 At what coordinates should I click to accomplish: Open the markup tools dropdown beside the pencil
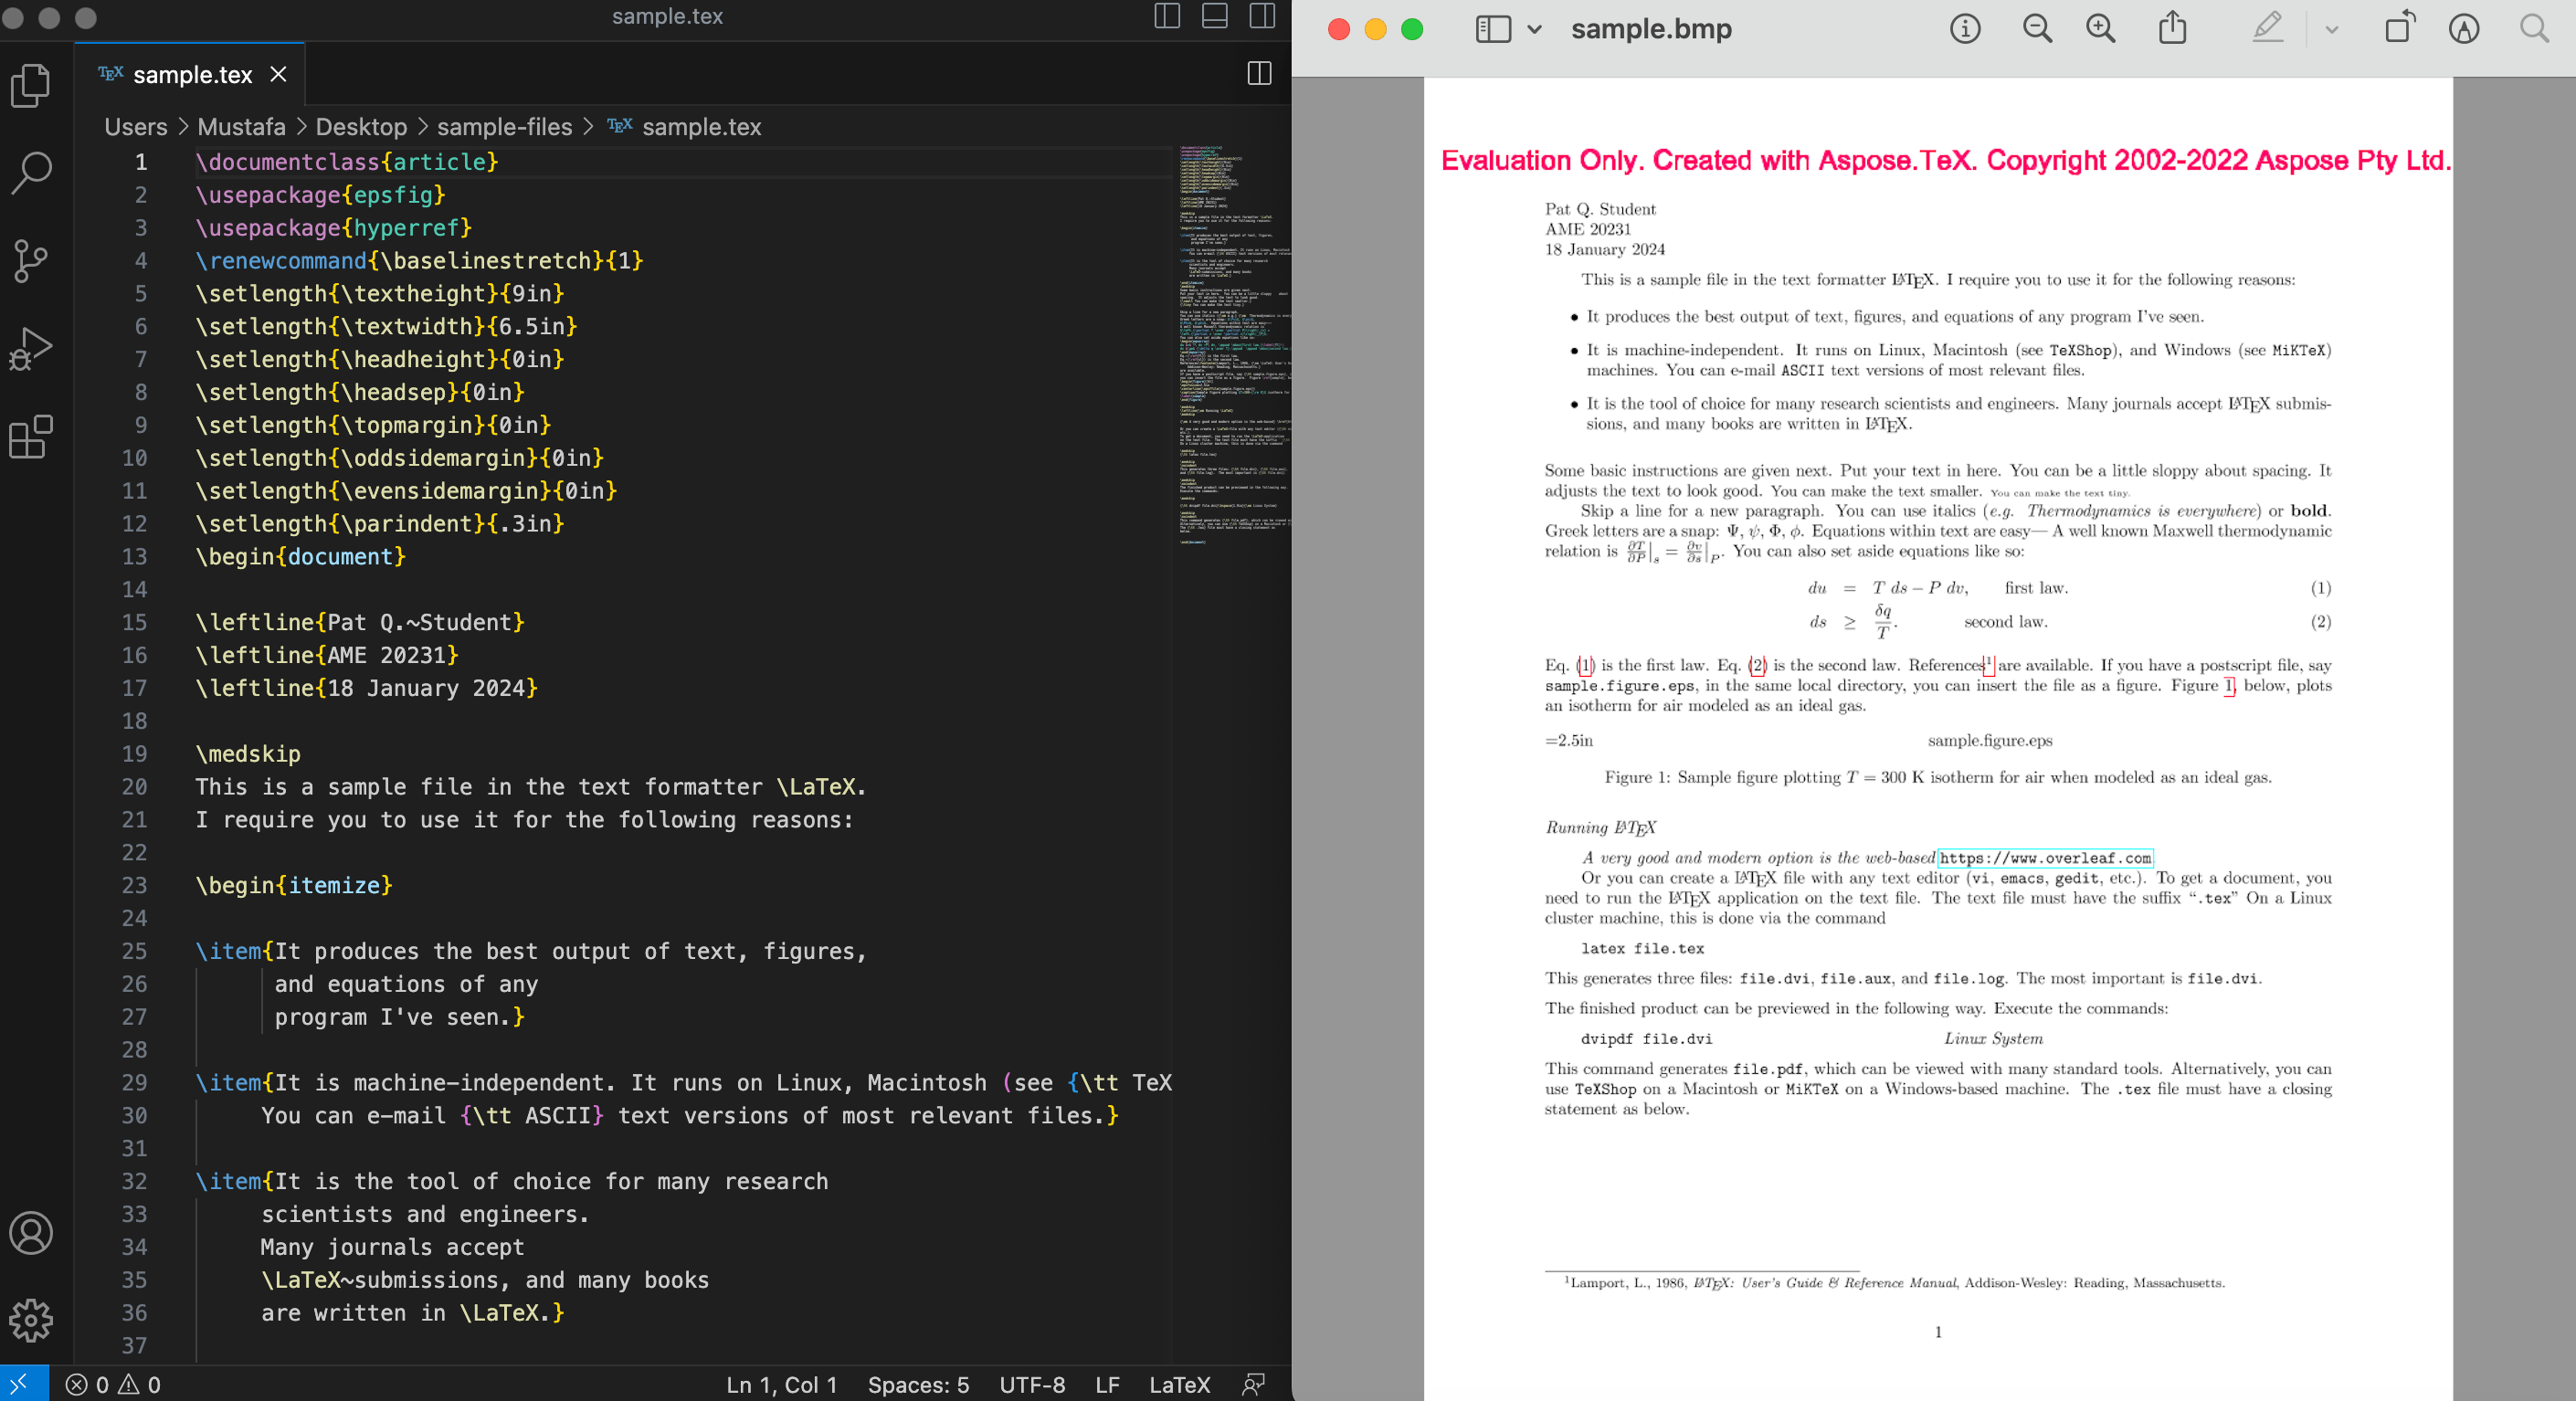[x=2331, y=31]
